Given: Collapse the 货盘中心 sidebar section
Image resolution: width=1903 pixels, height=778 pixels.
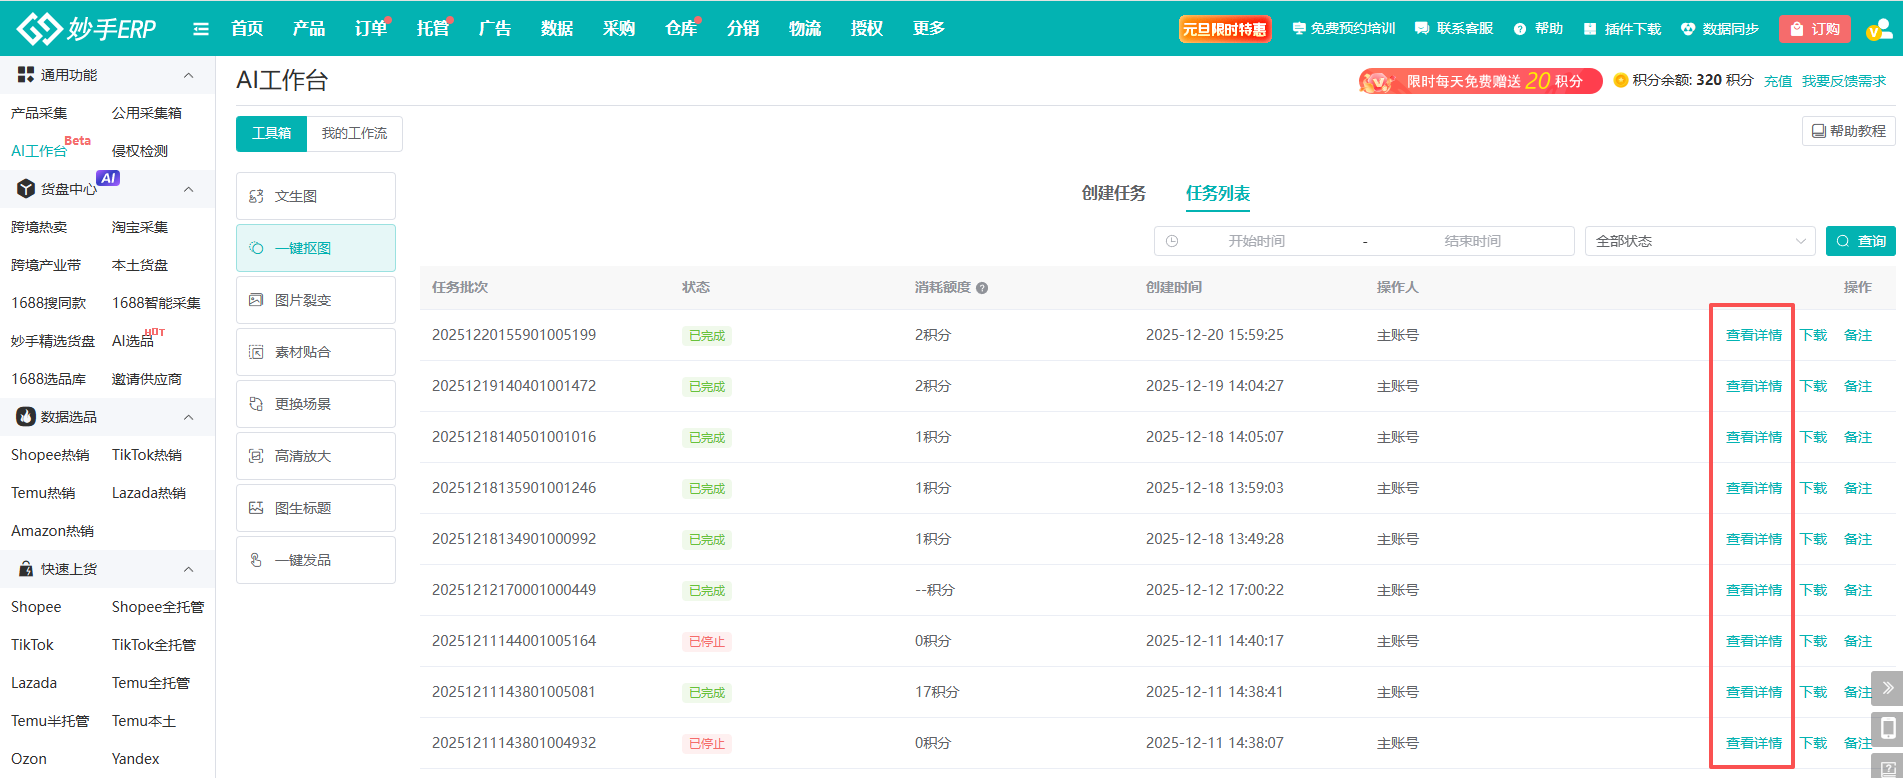Looking at the screenshot, I should click(188, 189).
